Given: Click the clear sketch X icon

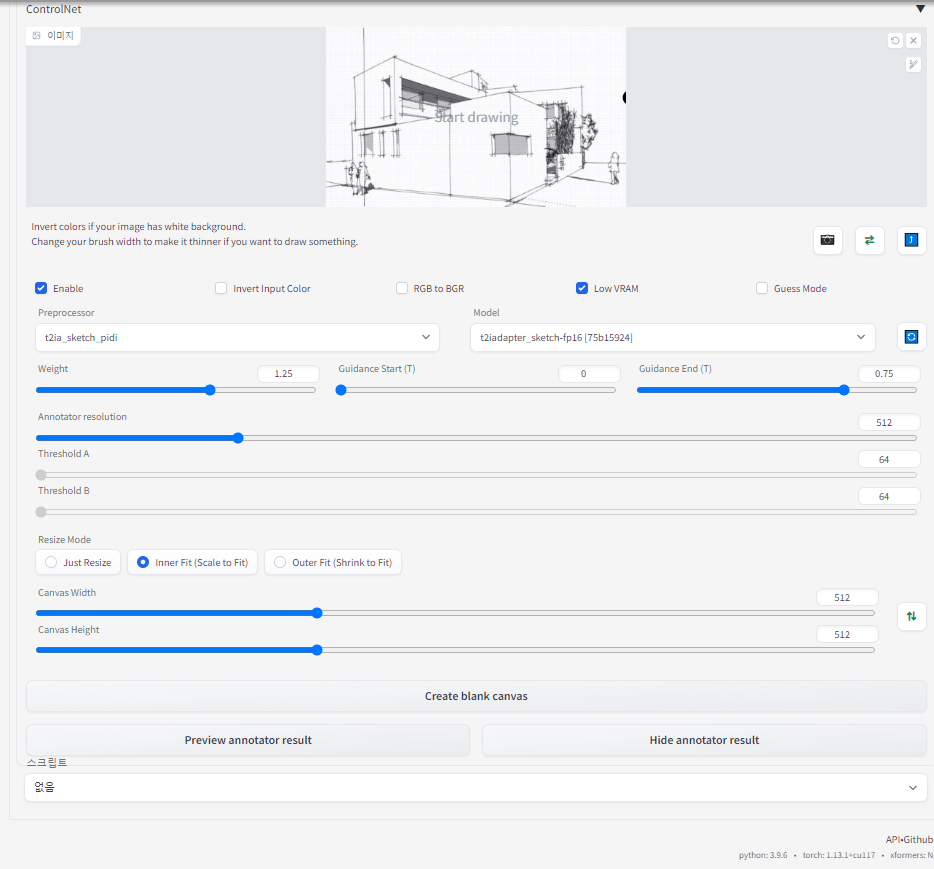Looking at the screenshot, I should 915,40.
